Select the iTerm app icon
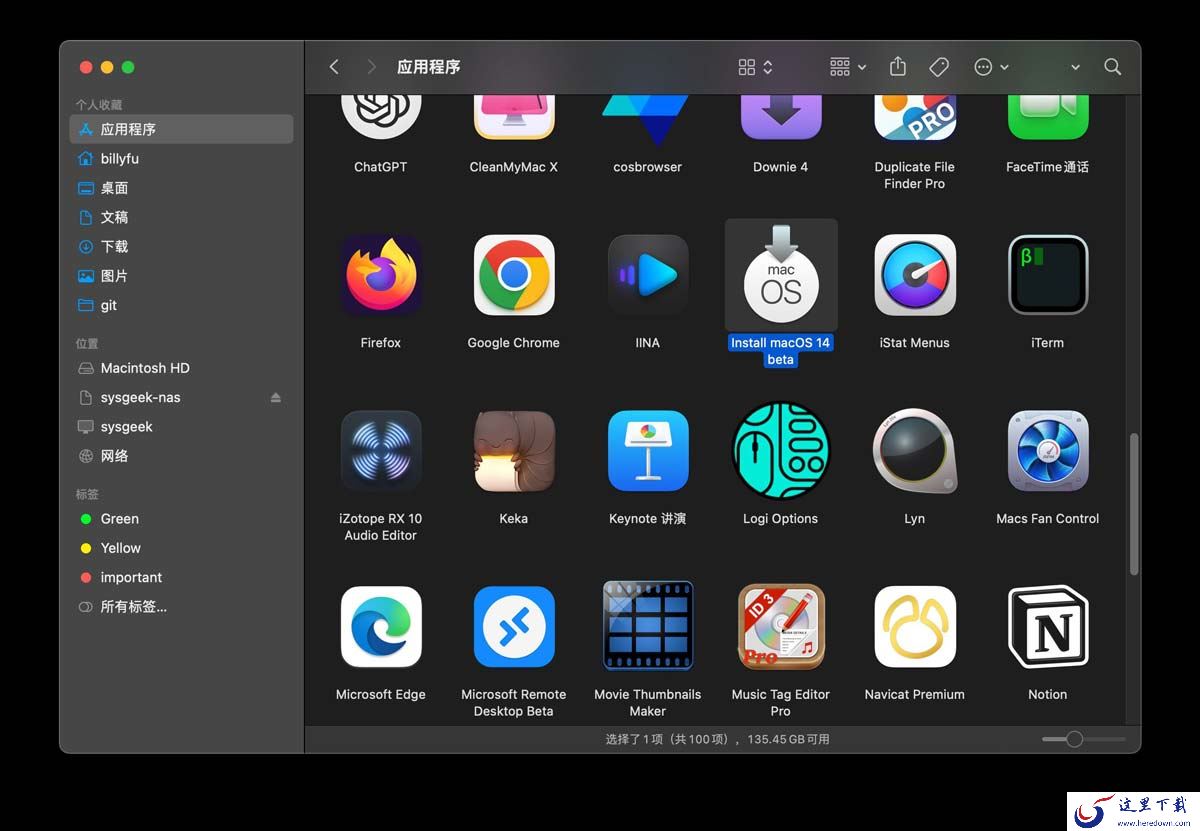The image size is (1200, 831). coord(1048,275)
